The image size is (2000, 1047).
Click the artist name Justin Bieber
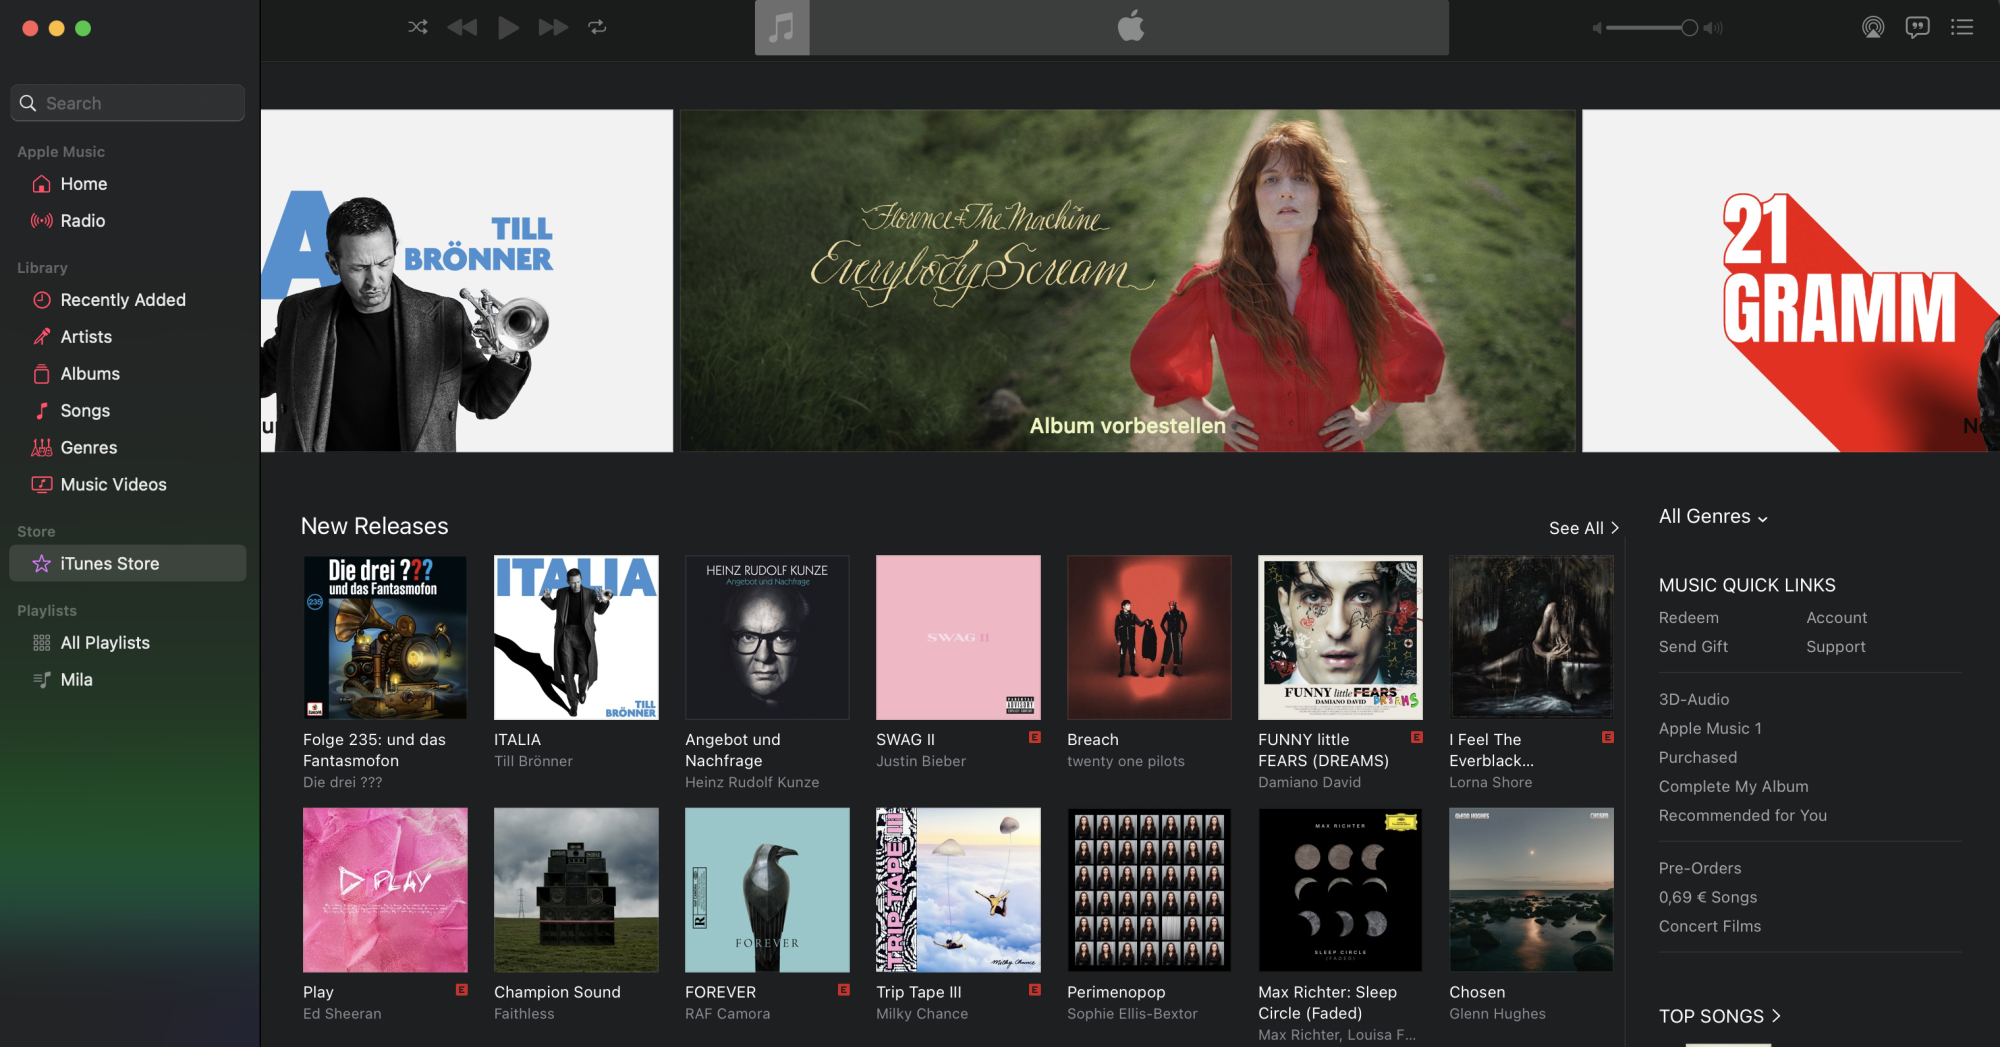click(x=921, y=762)
